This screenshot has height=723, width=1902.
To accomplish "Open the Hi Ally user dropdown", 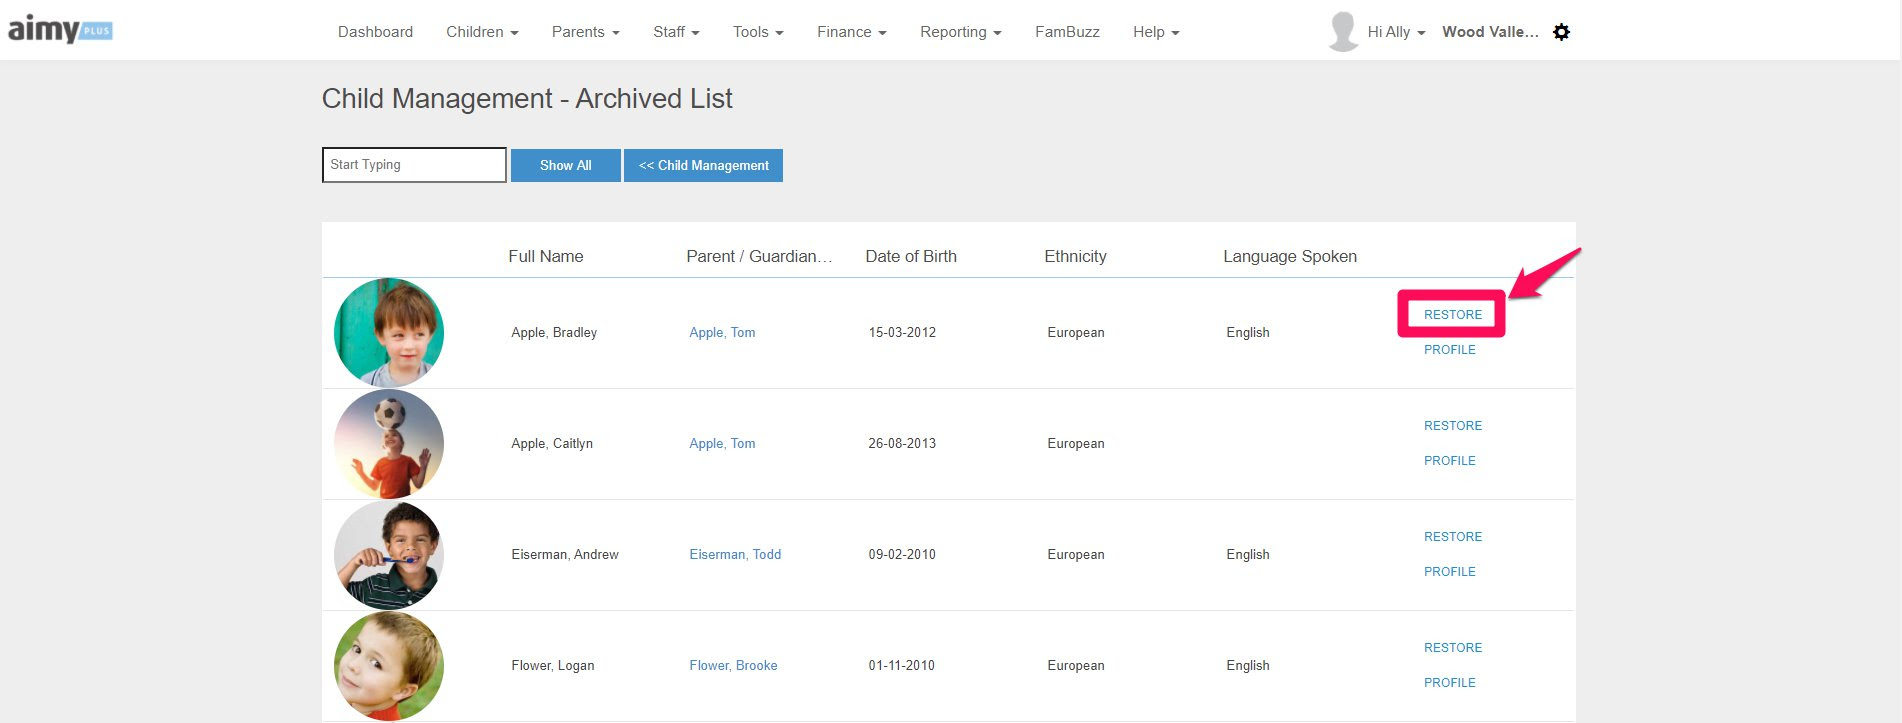I will (x=1396, y=32).
